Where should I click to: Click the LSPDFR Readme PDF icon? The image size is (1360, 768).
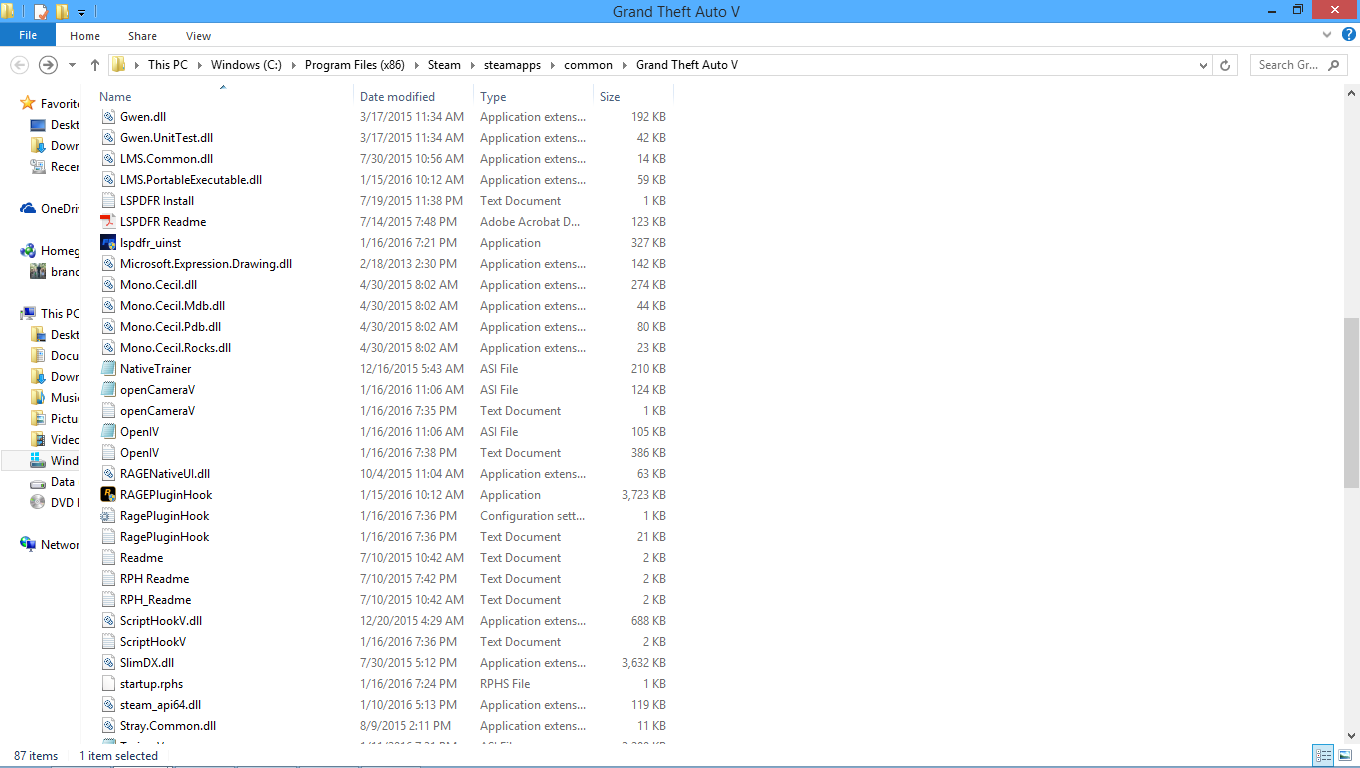point(109,222)
